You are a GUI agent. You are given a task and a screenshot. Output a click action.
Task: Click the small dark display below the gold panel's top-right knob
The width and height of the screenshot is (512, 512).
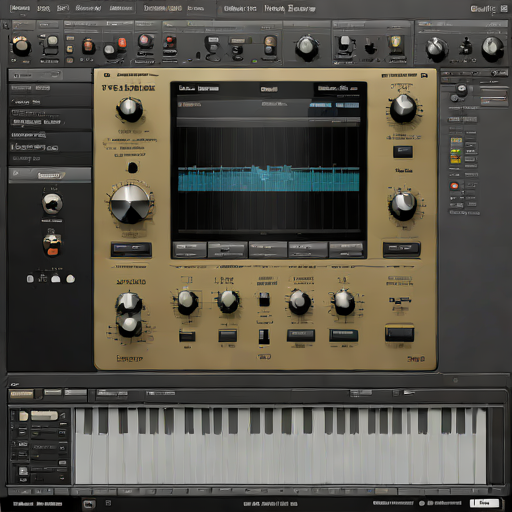[x=403, y=152]
